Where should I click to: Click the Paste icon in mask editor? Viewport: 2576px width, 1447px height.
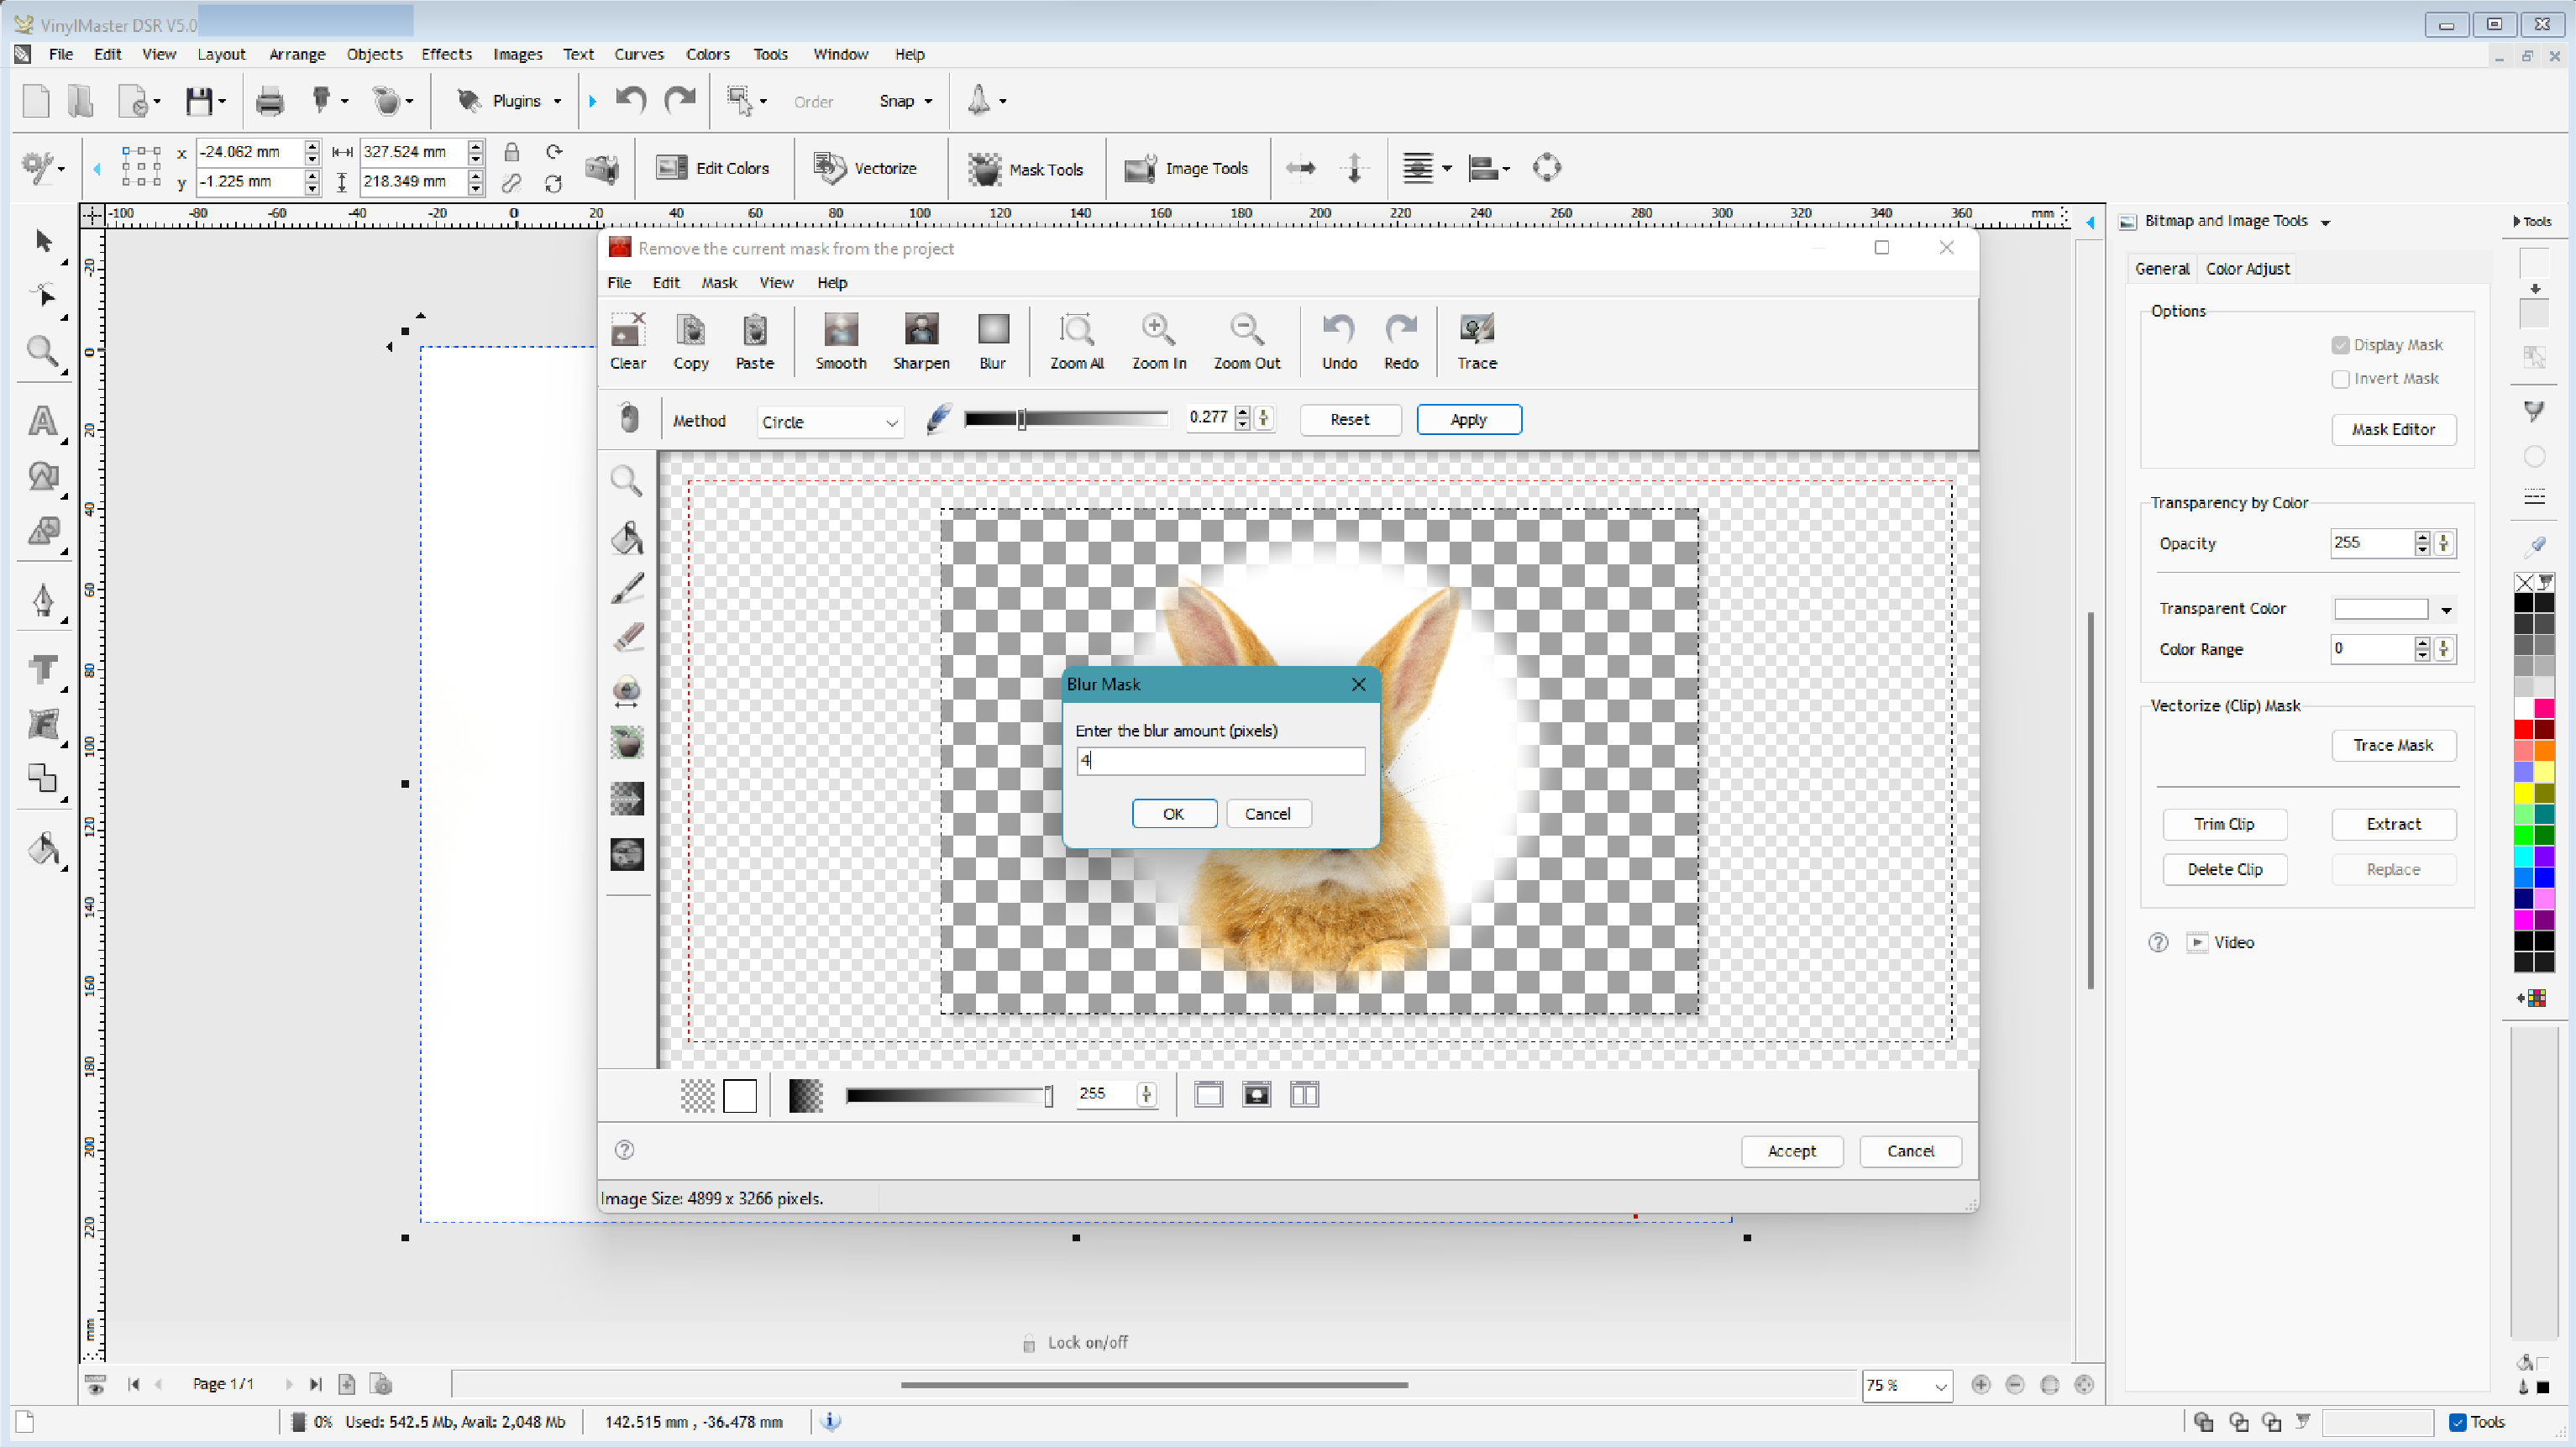point(754,341)
